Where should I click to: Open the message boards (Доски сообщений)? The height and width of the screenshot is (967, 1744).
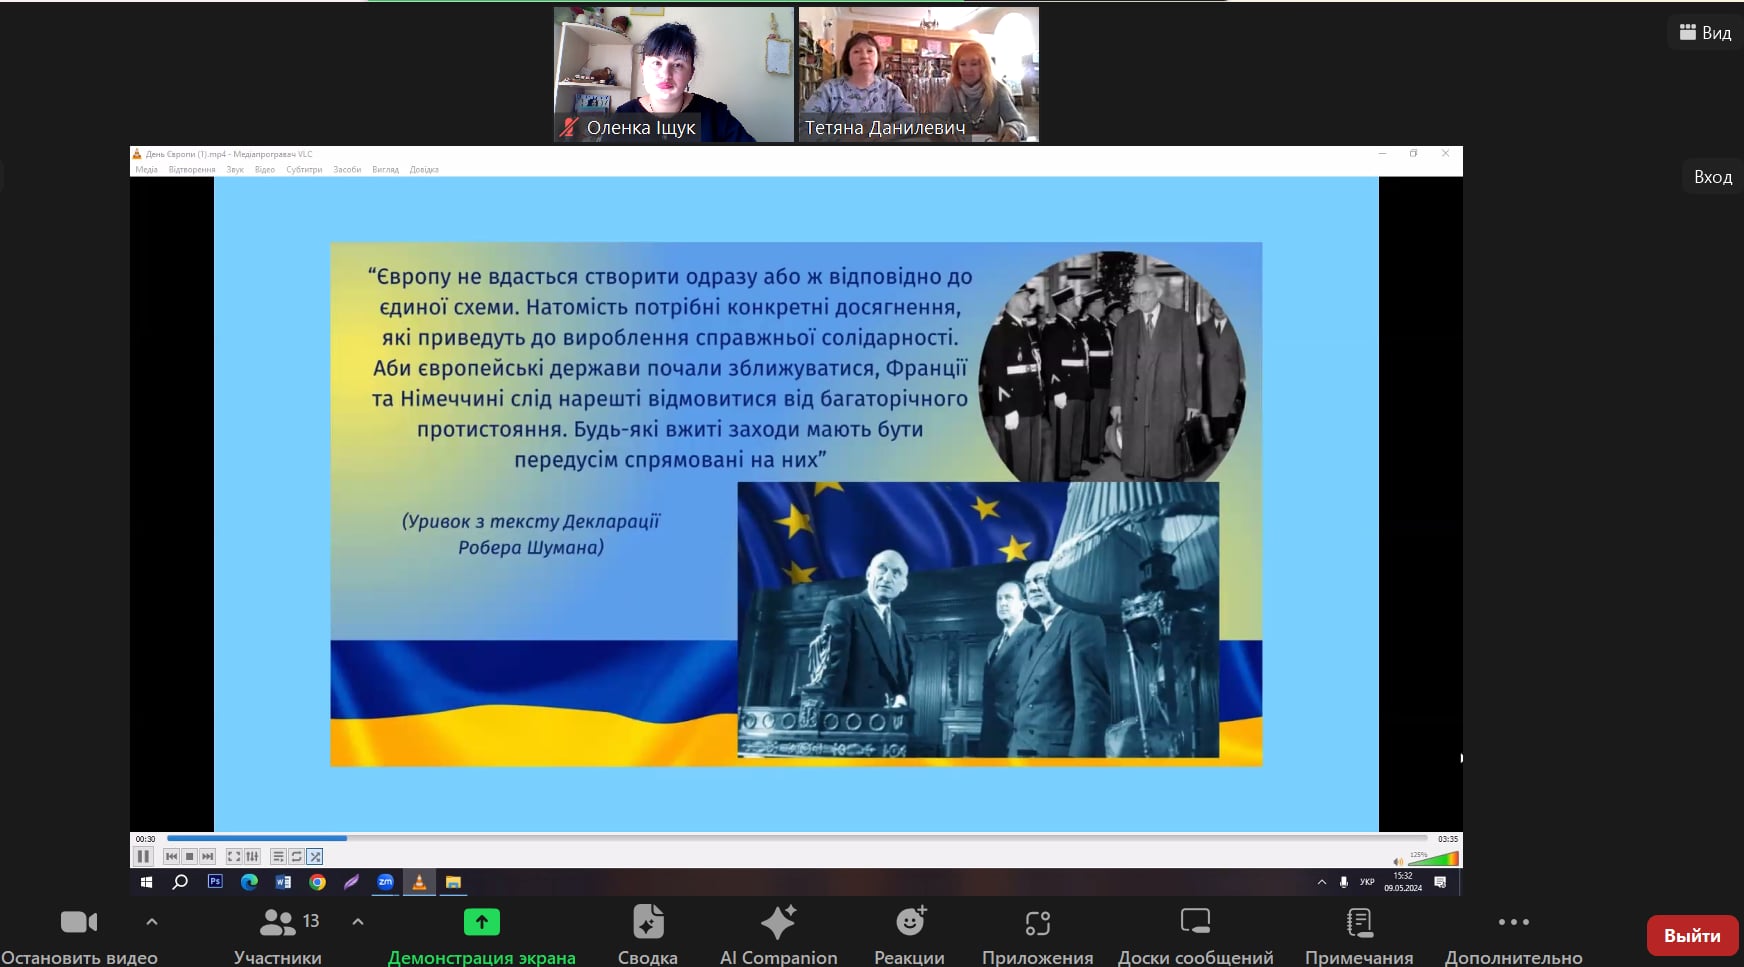1195,934
